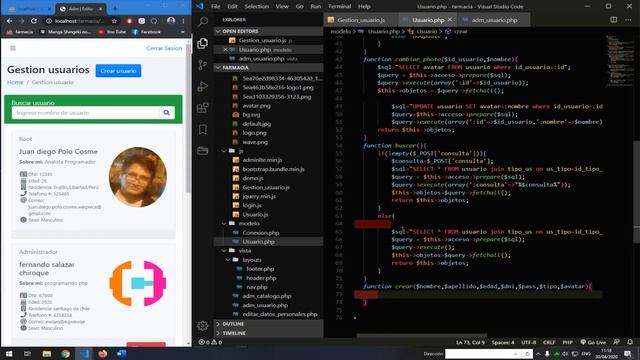Open avatar.png in the explorer
The width and height of the screenshot is (640, 360).
(x=256, y=106)
